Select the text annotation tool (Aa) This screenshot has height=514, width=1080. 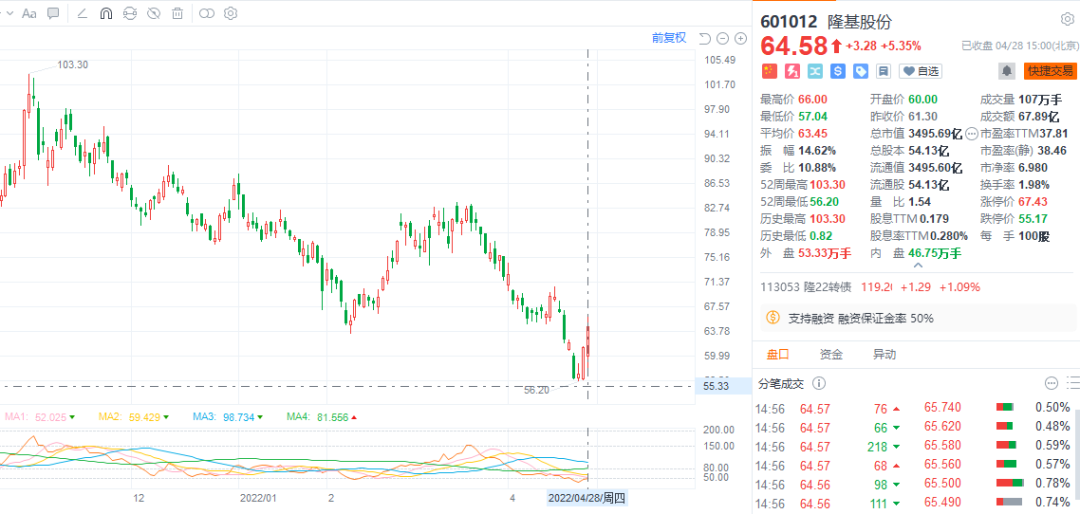pyautogui.click(x=29, y=13)
